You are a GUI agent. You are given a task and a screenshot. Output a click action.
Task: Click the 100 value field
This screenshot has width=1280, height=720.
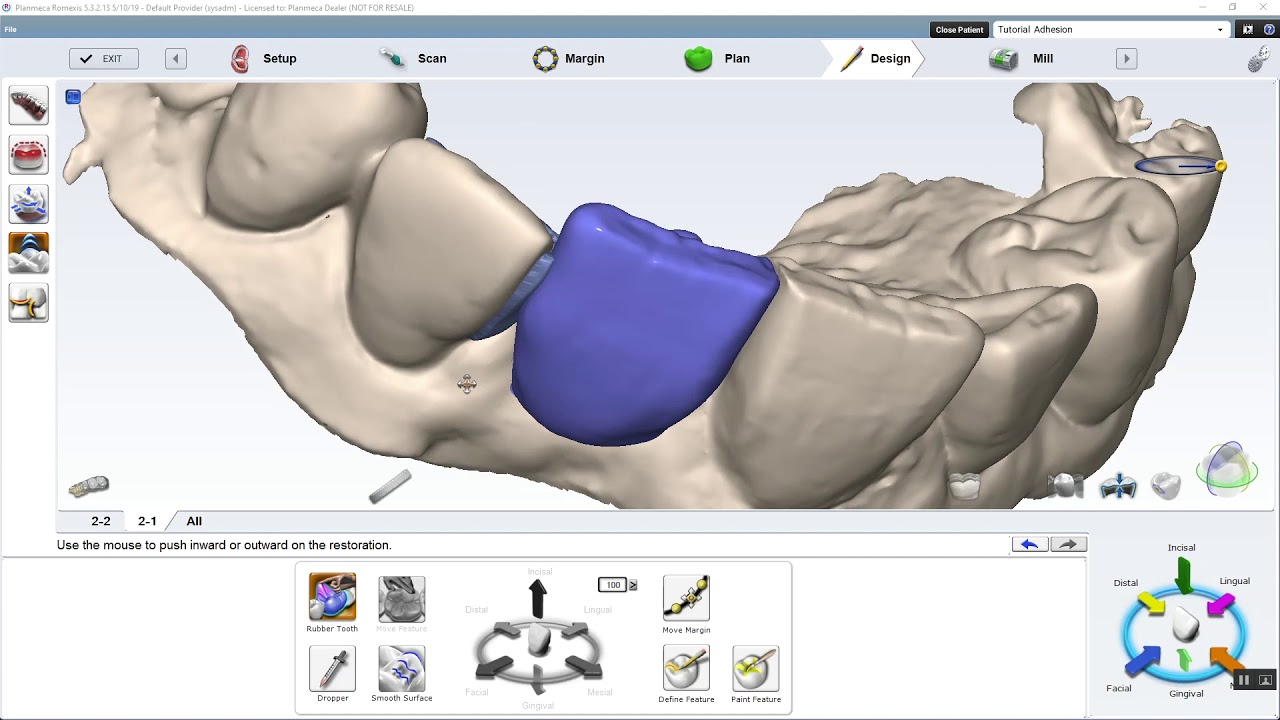612,585
